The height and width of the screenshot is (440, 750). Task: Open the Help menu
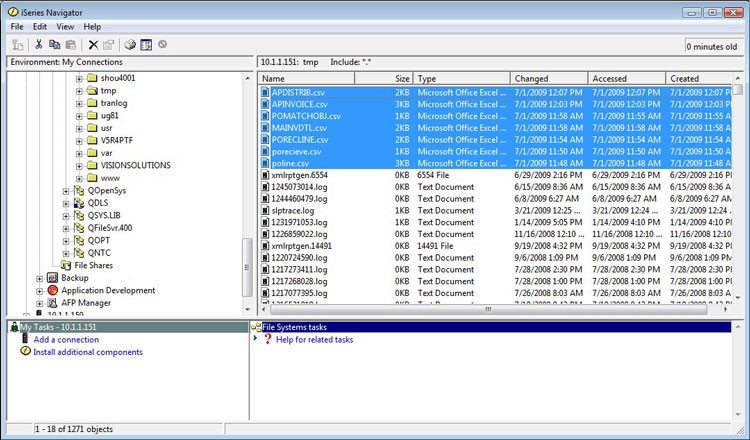pos(92,27)
